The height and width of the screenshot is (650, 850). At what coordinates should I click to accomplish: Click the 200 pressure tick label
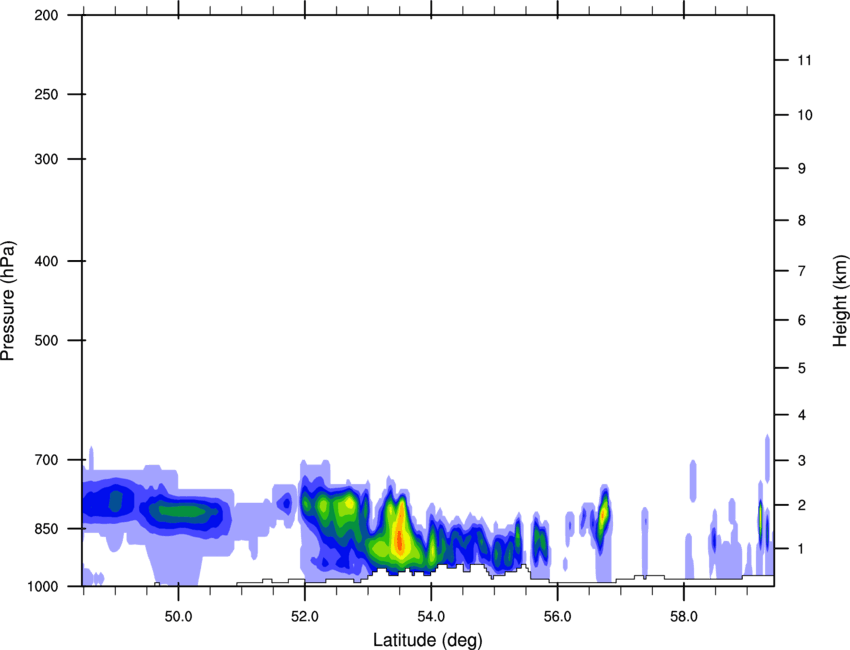pos(46,15)
